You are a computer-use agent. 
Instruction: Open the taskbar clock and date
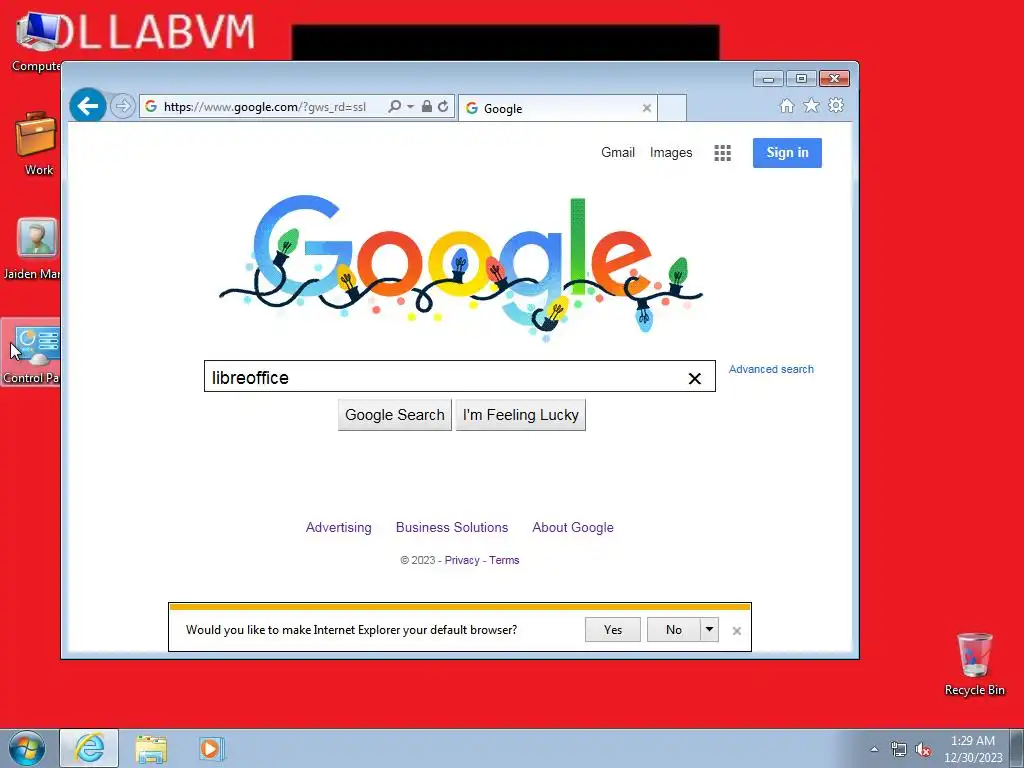[x=973, y=749]
